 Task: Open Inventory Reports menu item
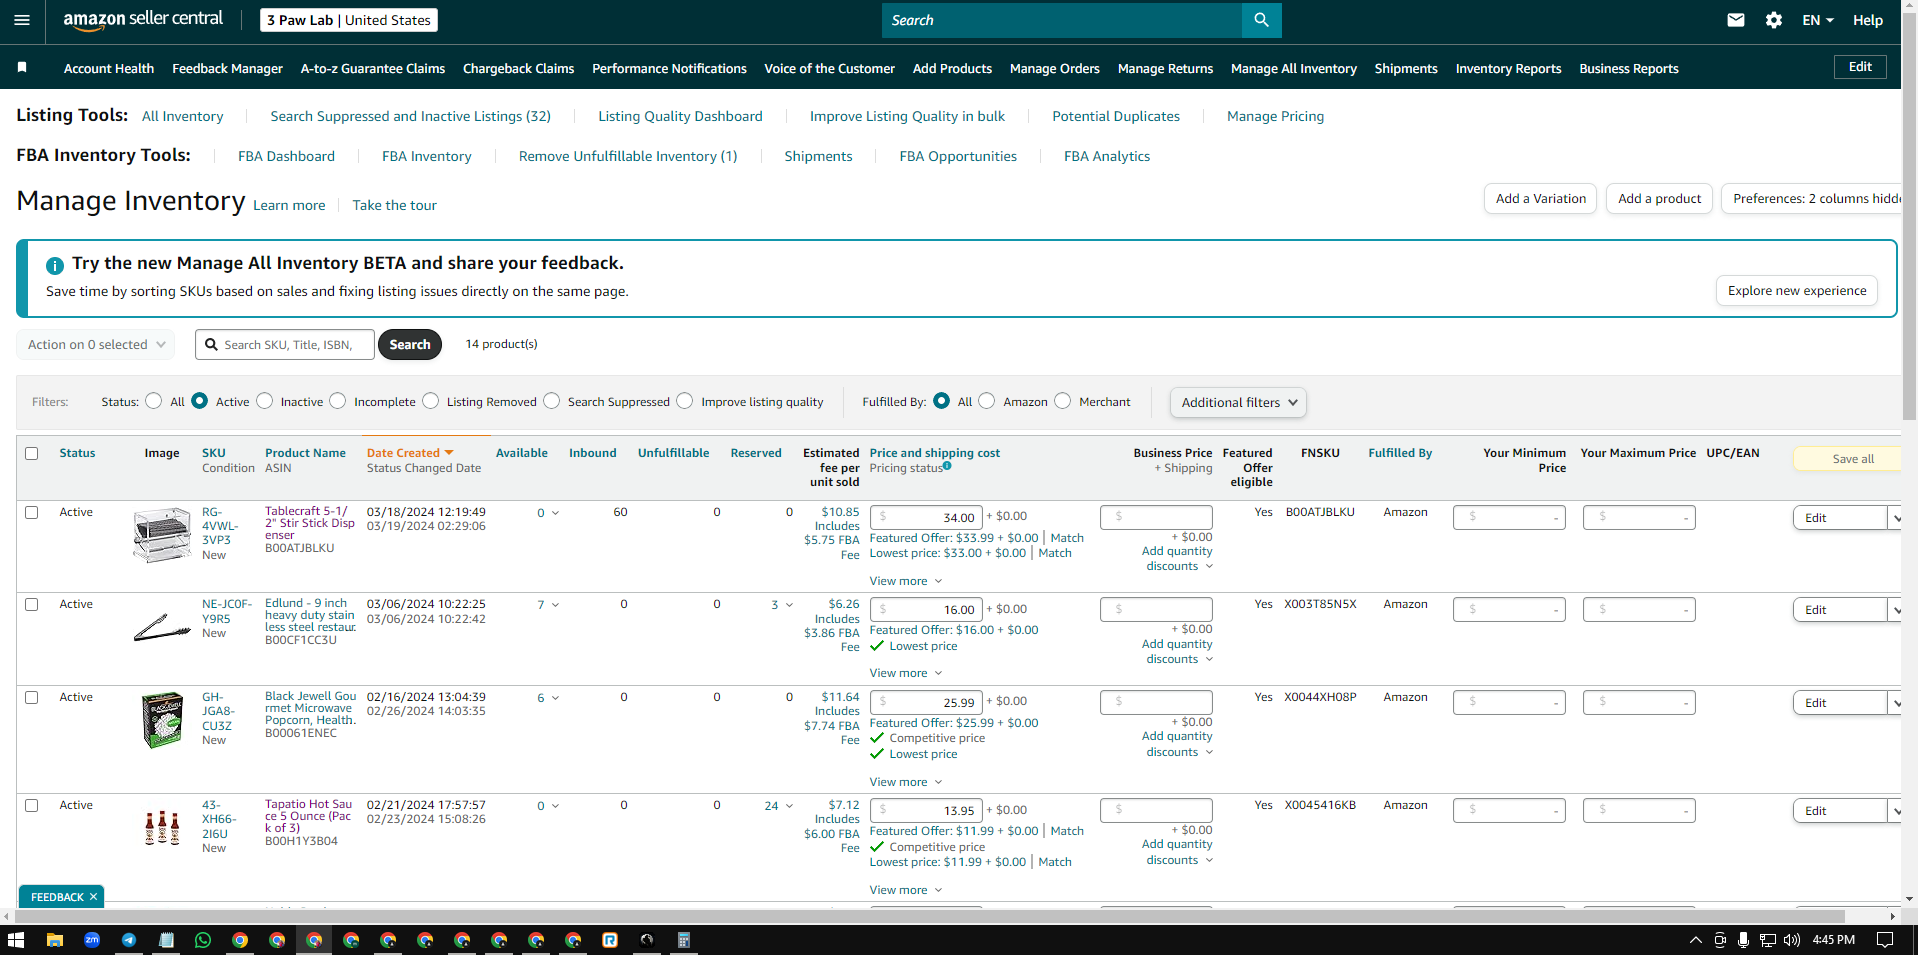coord(1508,69)
